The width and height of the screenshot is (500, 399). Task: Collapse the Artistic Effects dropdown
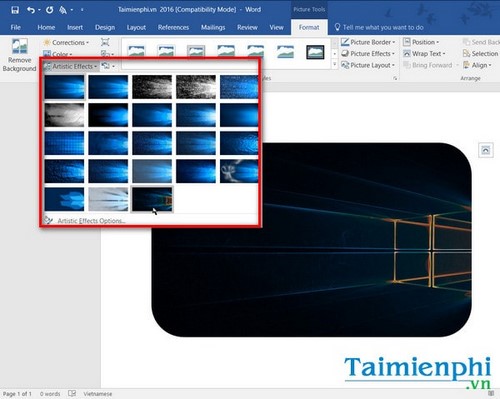tap(71, 66)
